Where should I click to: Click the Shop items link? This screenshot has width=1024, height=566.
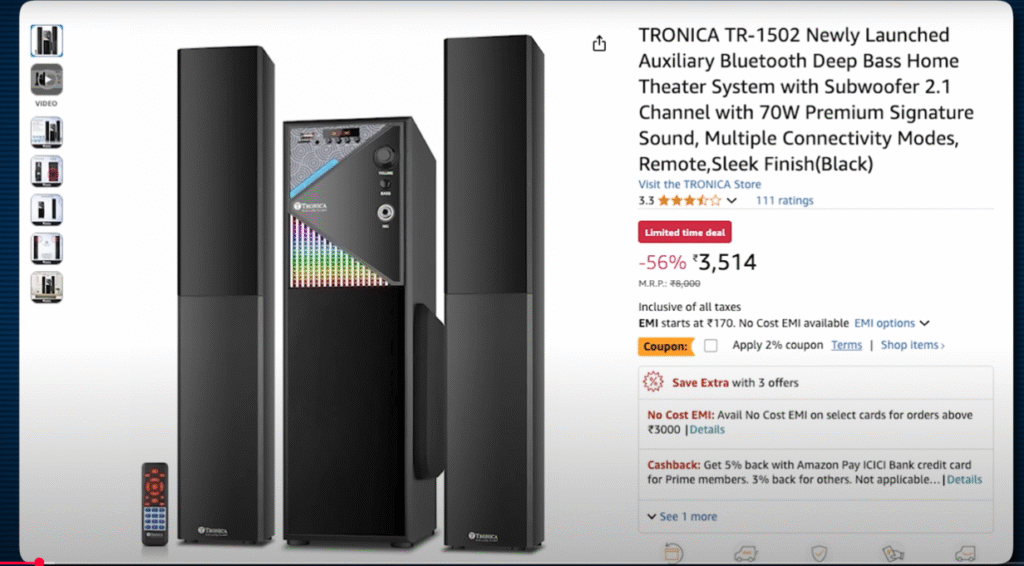pos(912,345)
